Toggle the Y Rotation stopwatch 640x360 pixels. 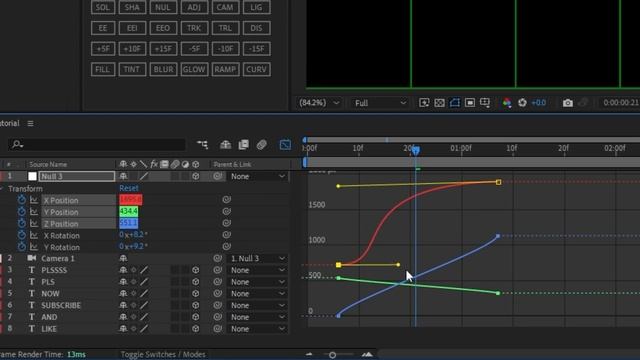click(22, 247)
